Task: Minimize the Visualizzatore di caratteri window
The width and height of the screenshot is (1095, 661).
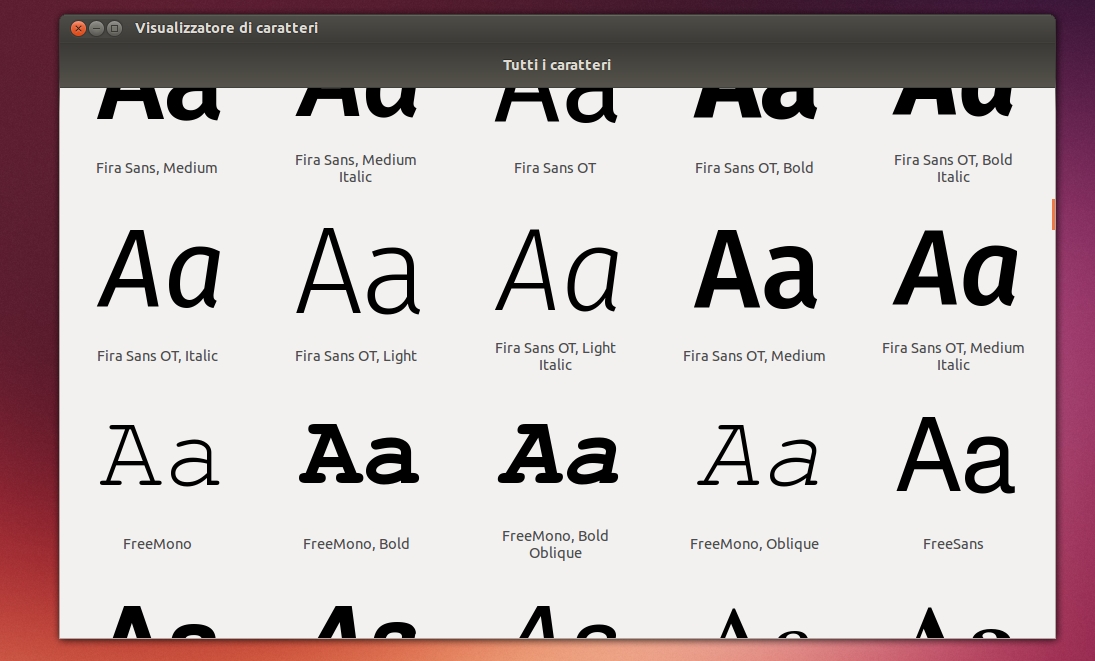Action: [x=96, y=28]
